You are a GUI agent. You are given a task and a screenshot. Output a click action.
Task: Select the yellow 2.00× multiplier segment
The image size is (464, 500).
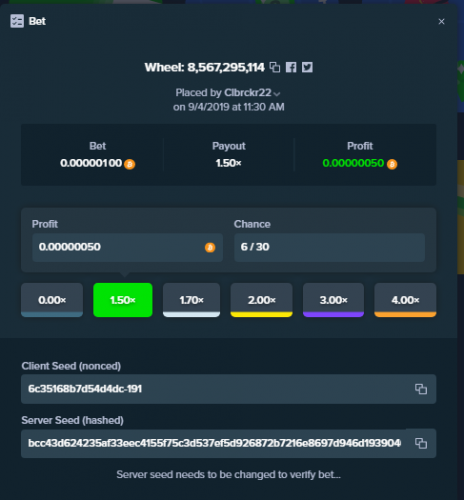click(x=261, y=300)
